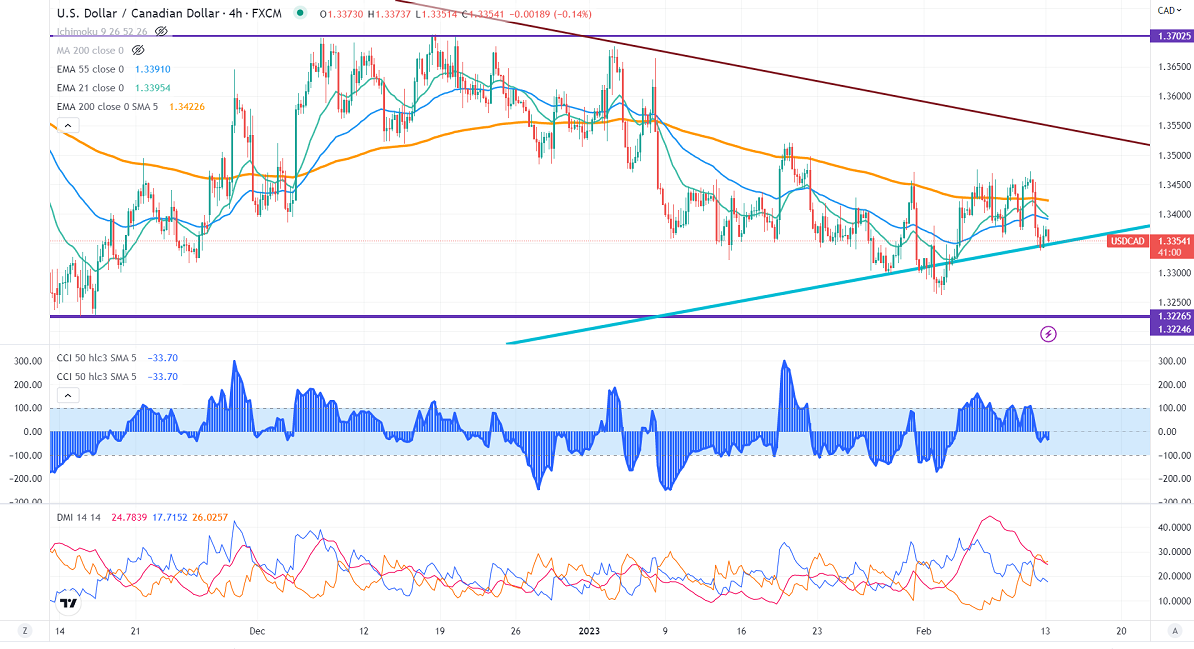The width and height of the screenshot is (1194, 649).
Task: Click the purple lightning bolt event icon
Action: coord(1049,333)
